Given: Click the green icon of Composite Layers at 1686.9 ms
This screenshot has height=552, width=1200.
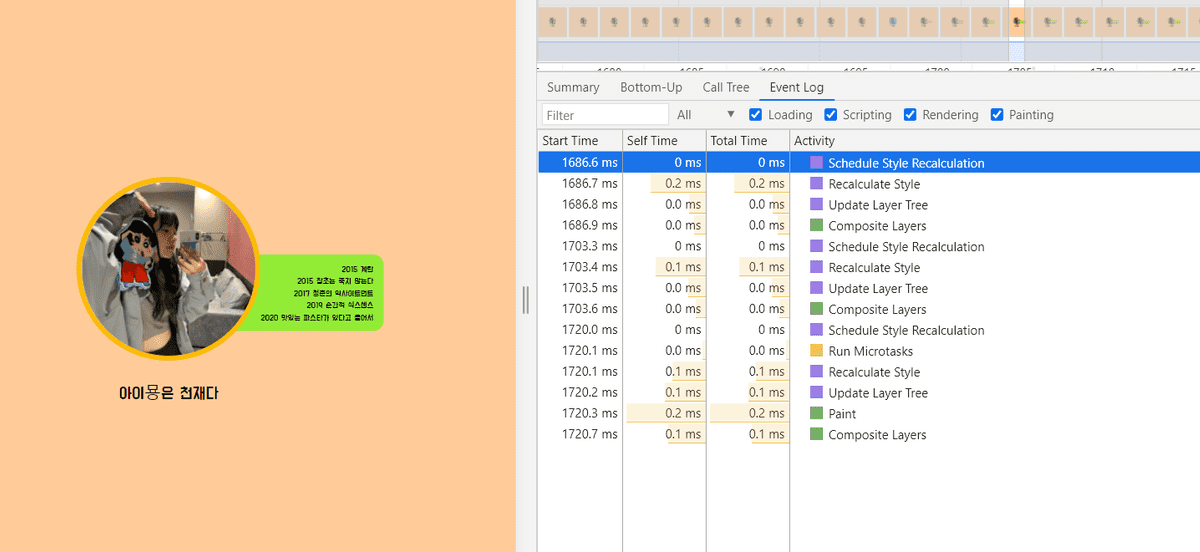Looking at the screenshot, I should tap(816, 226).
